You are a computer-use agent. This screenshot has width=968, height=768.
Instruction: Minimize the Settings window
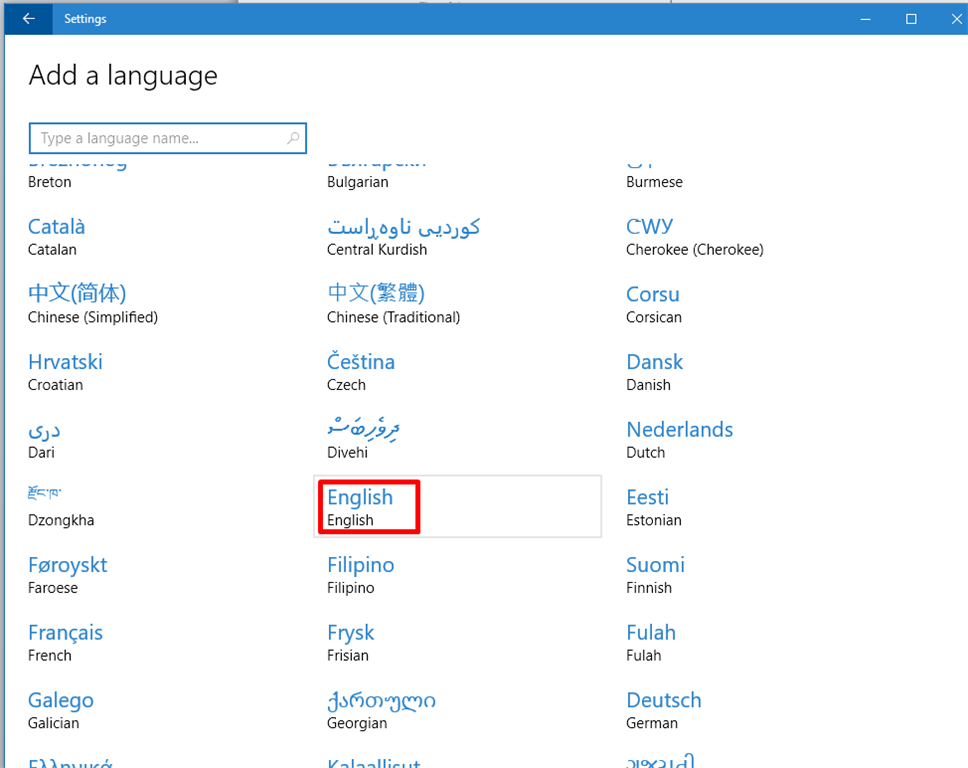click(866, 19)
